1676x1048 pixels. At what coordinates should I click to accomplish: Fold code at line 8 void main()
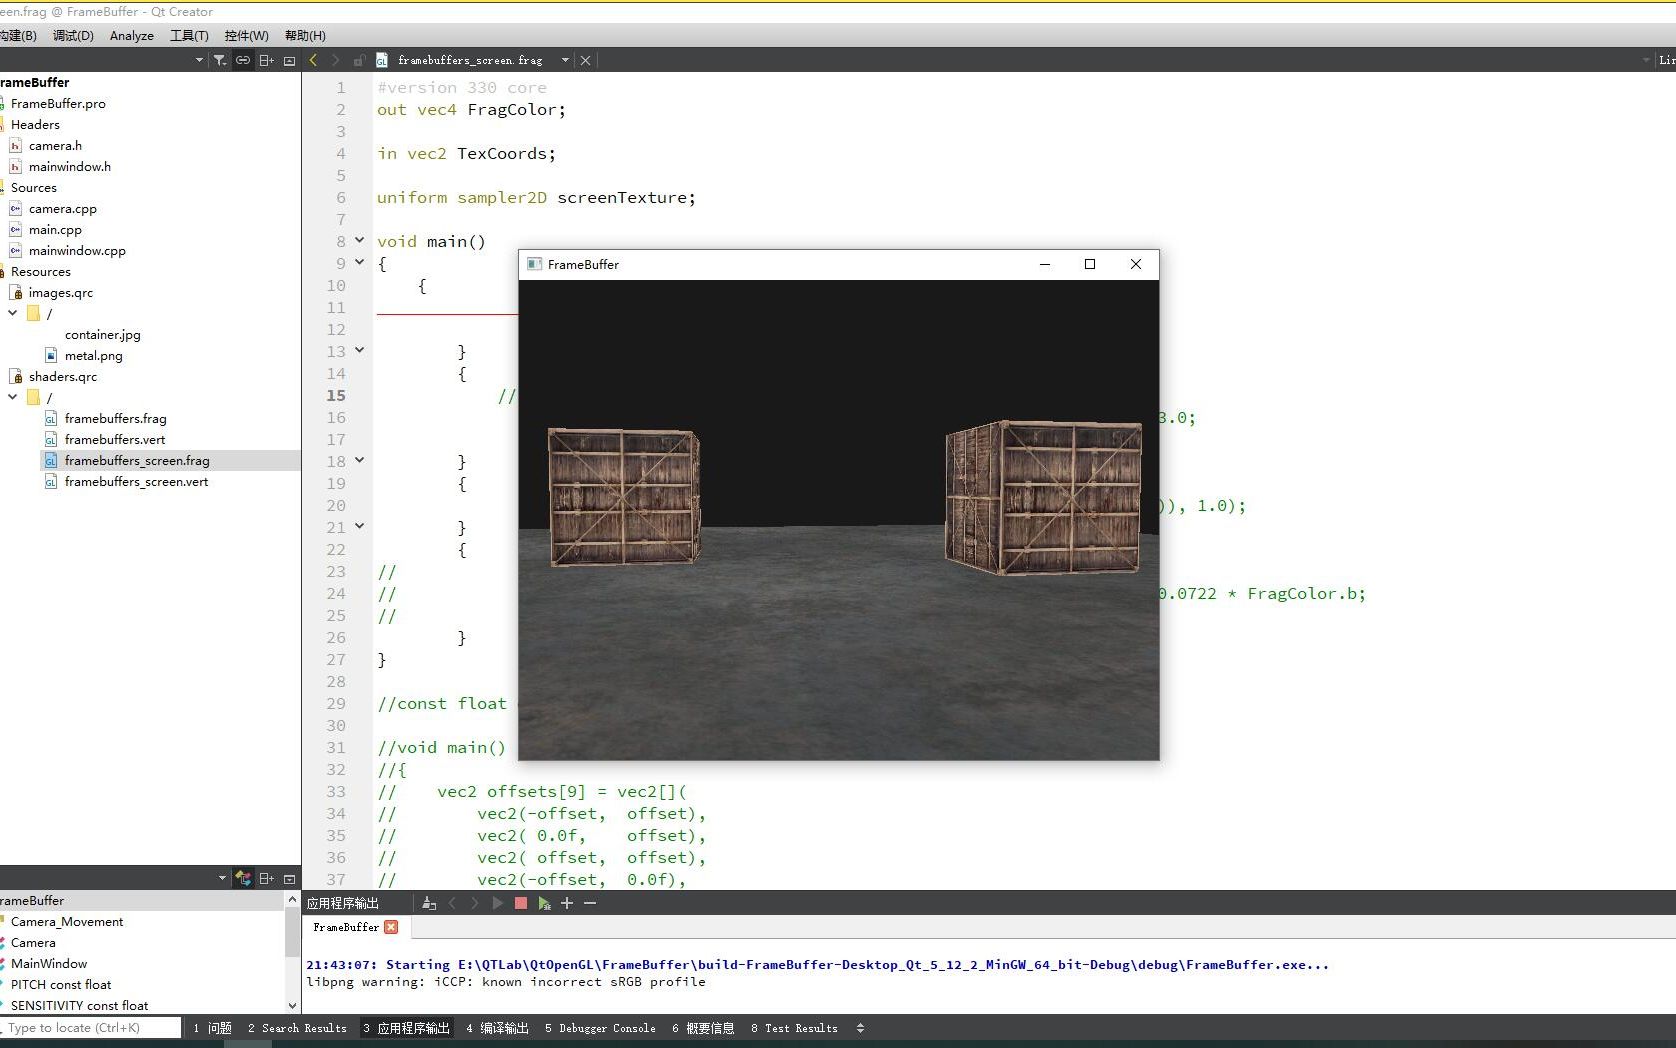(360, 240)
